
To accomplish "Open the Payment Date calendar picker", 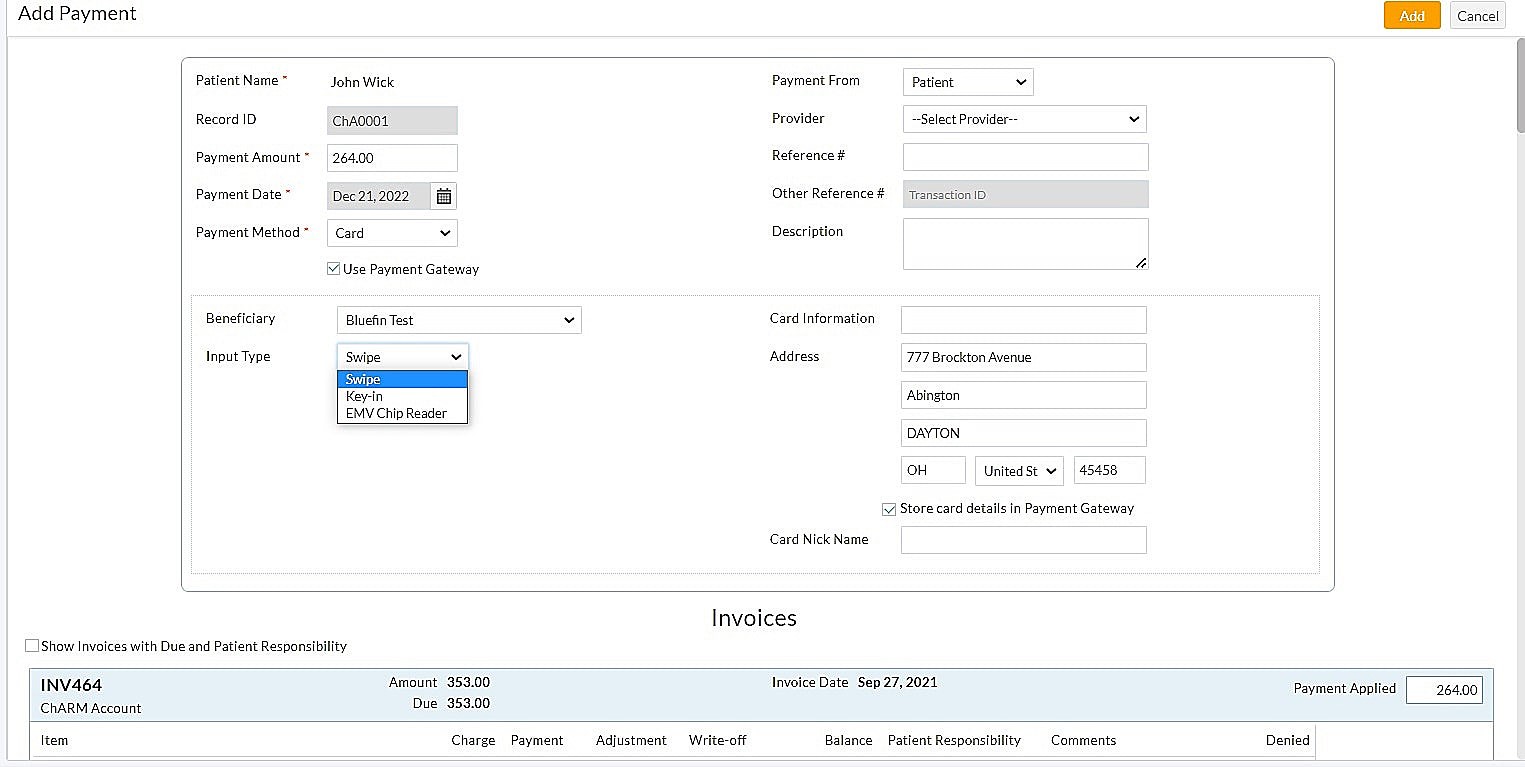I will 444,196.
